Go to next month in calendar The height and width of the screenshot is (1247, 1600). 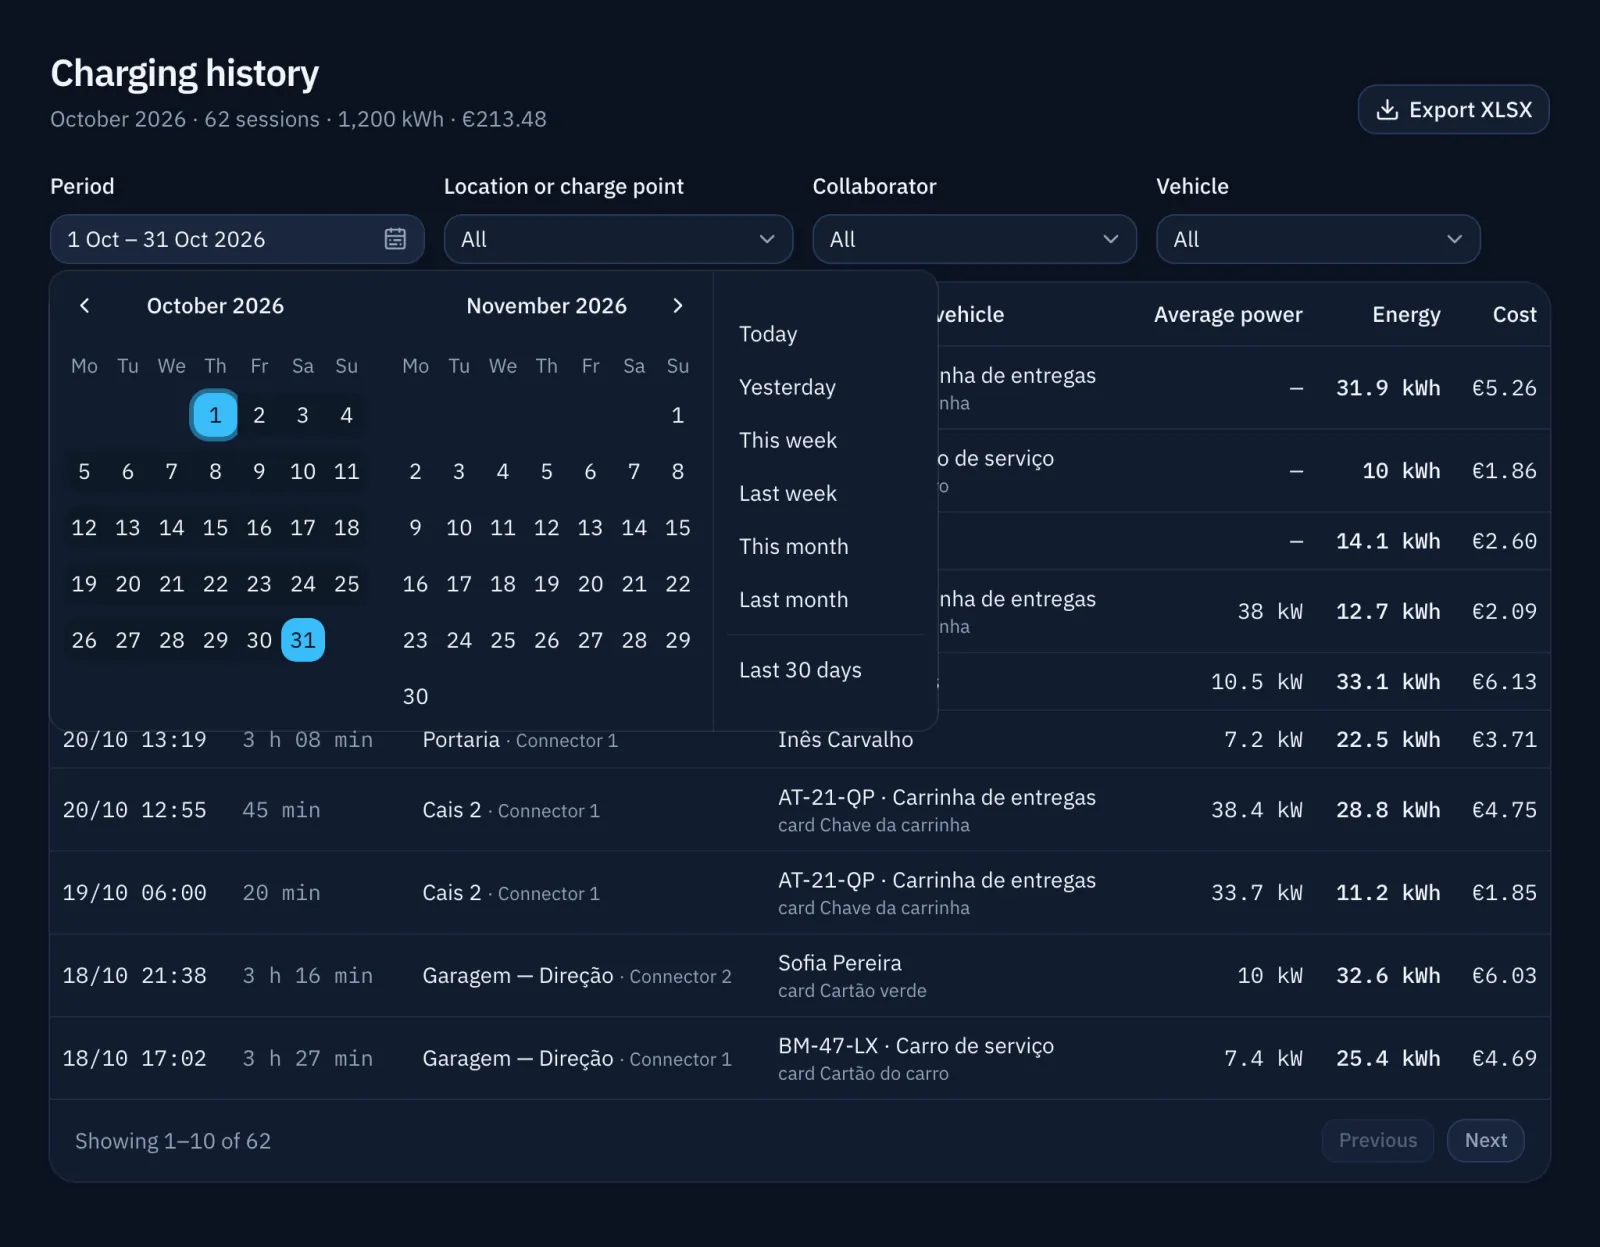(678, 306)
